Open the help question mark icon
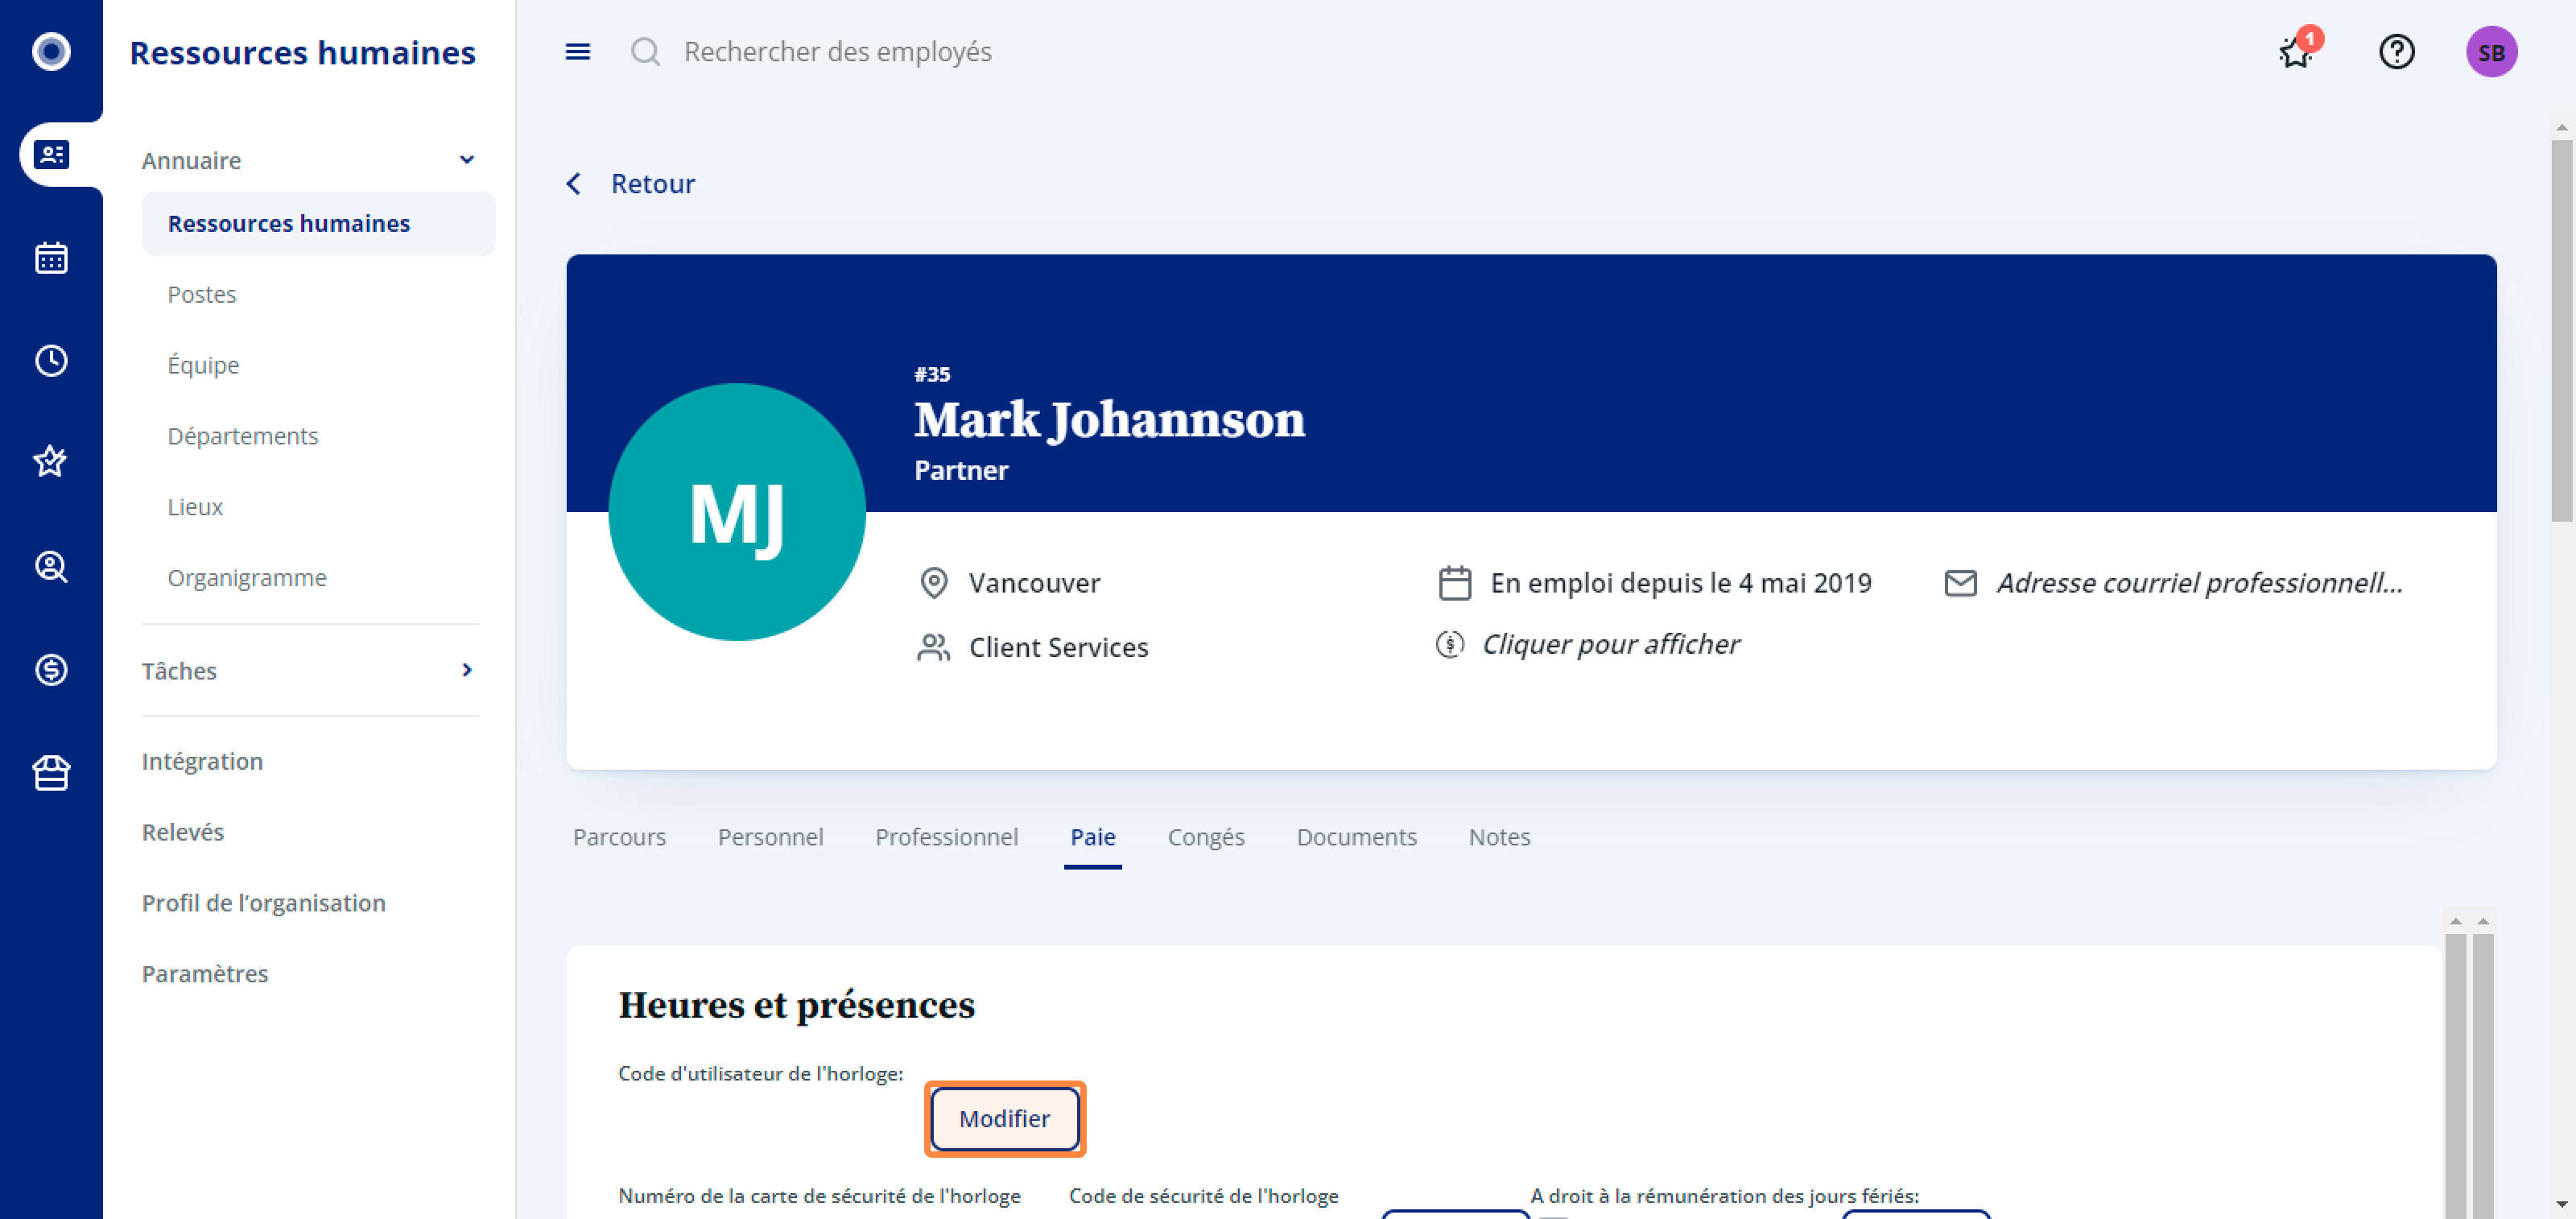 tap(2396, 51)
